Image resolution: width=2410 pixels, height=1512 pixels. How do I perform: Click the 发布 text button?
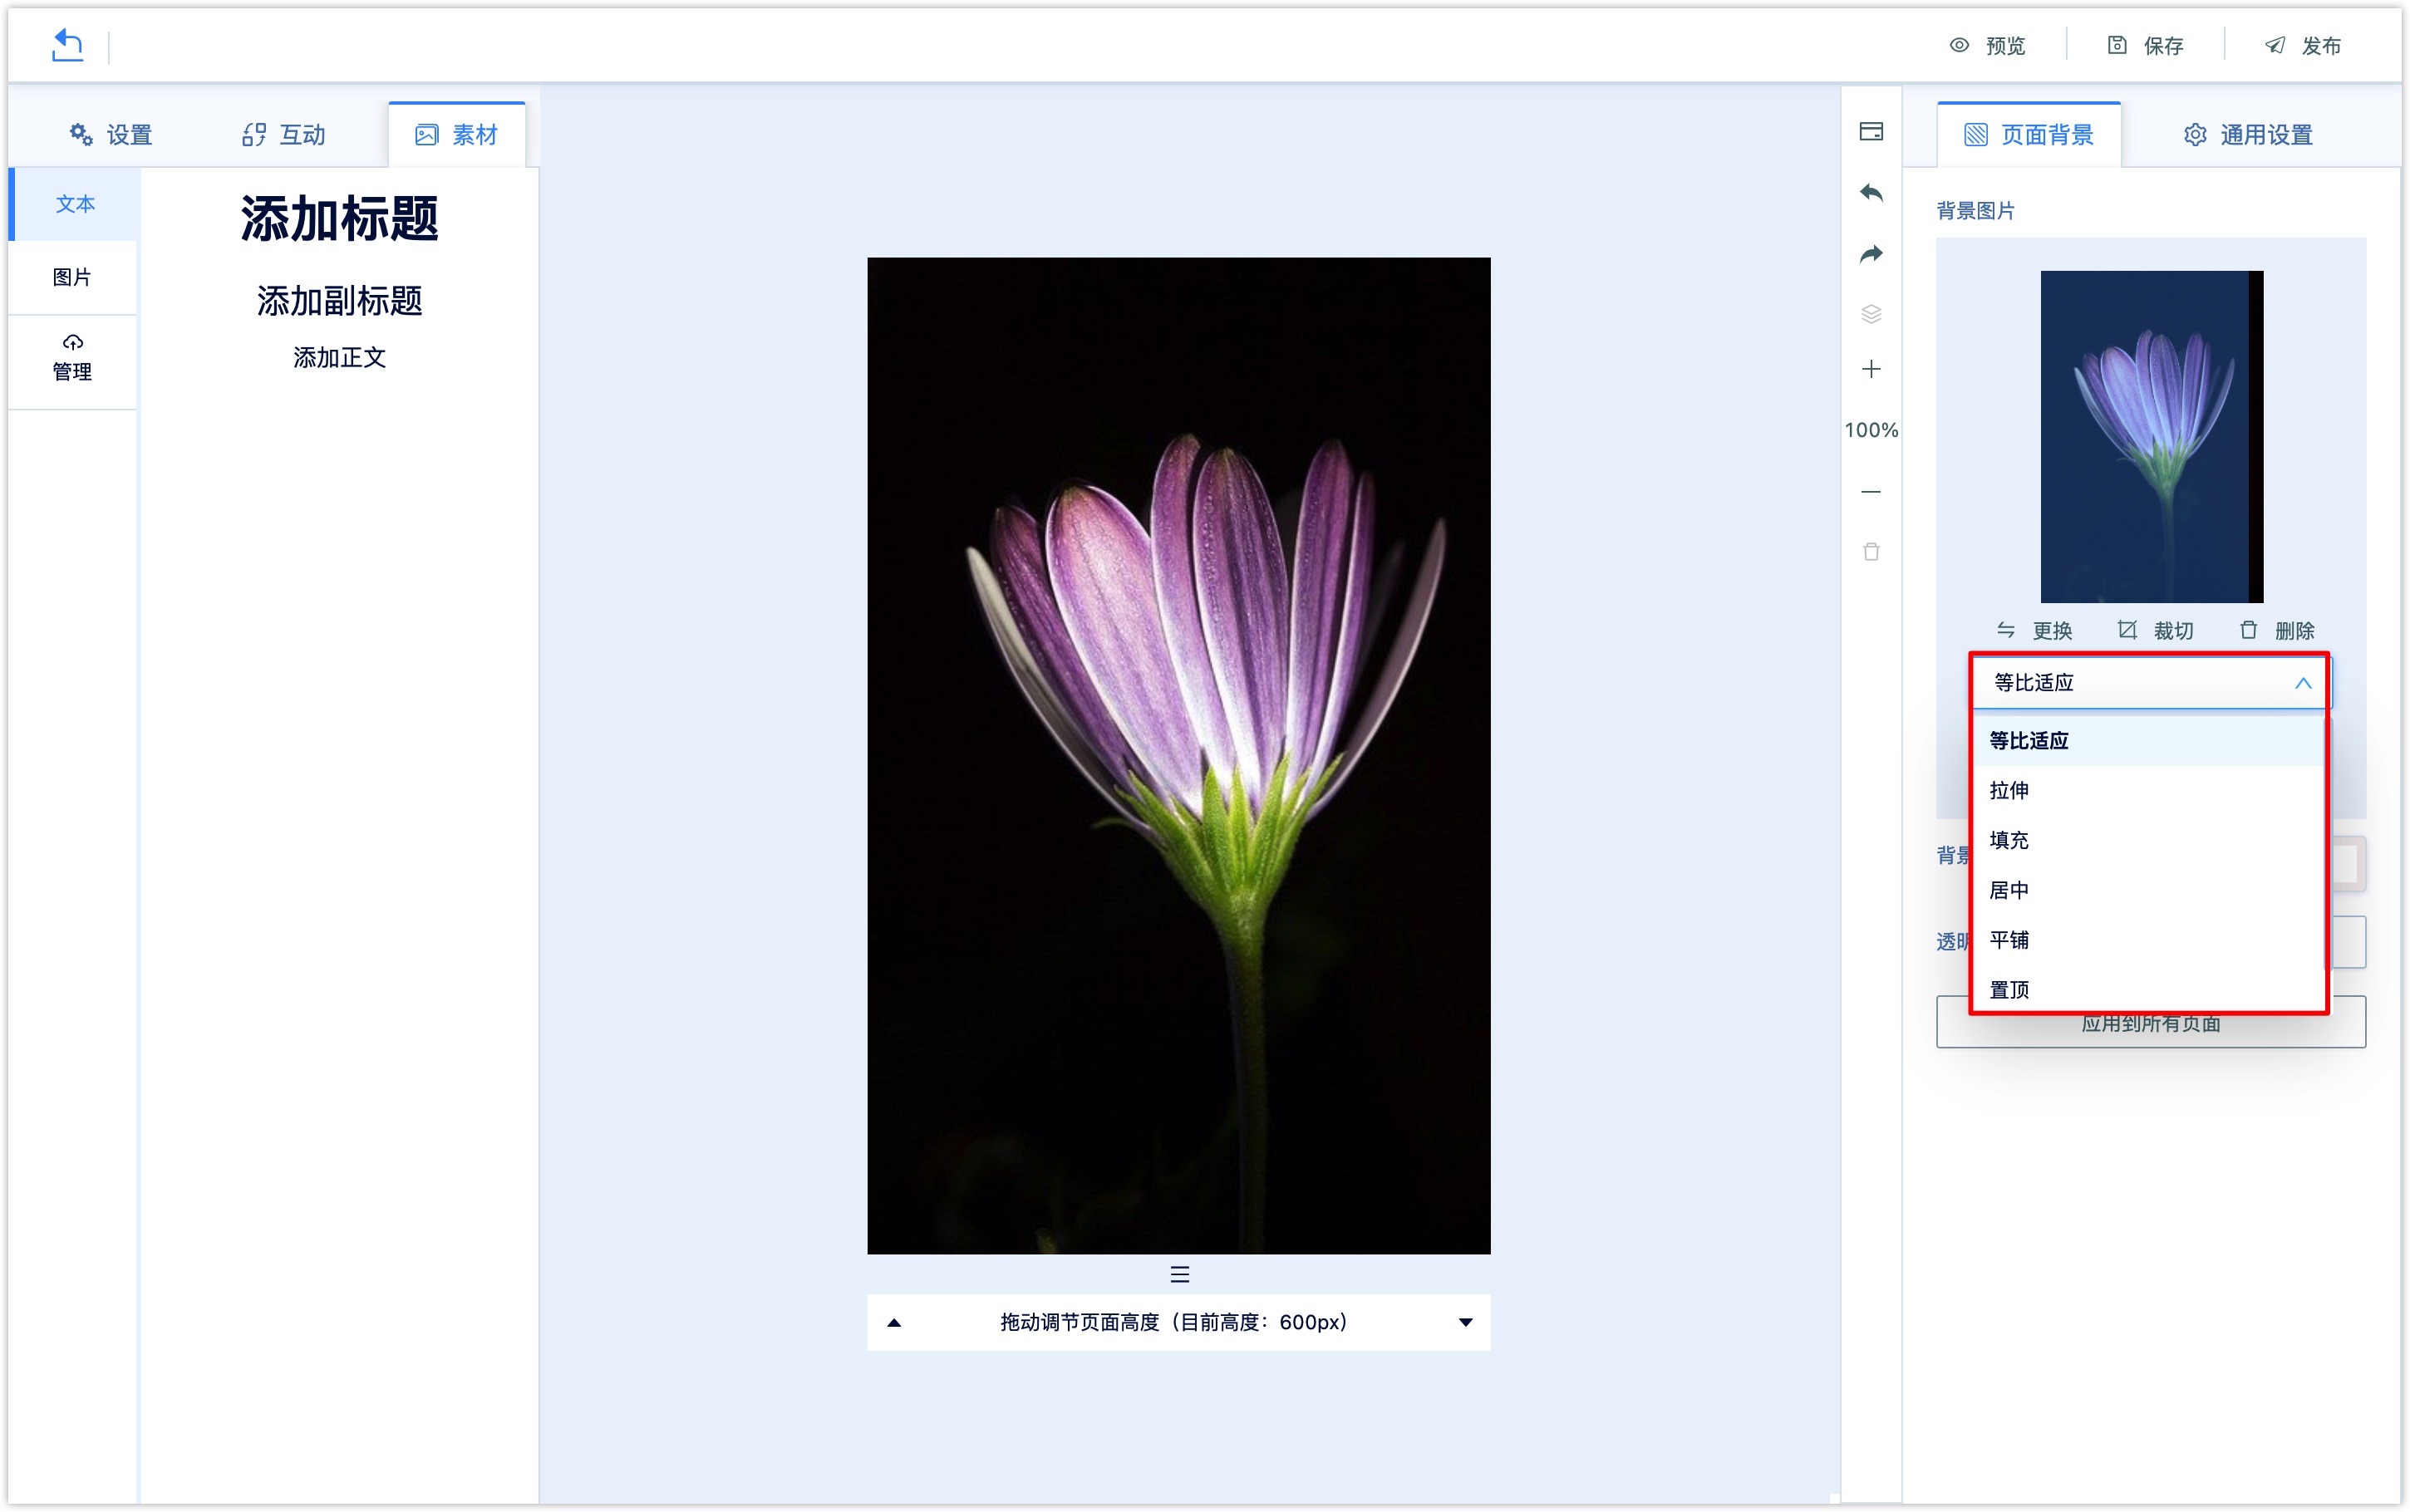[x=2321, y=46]
